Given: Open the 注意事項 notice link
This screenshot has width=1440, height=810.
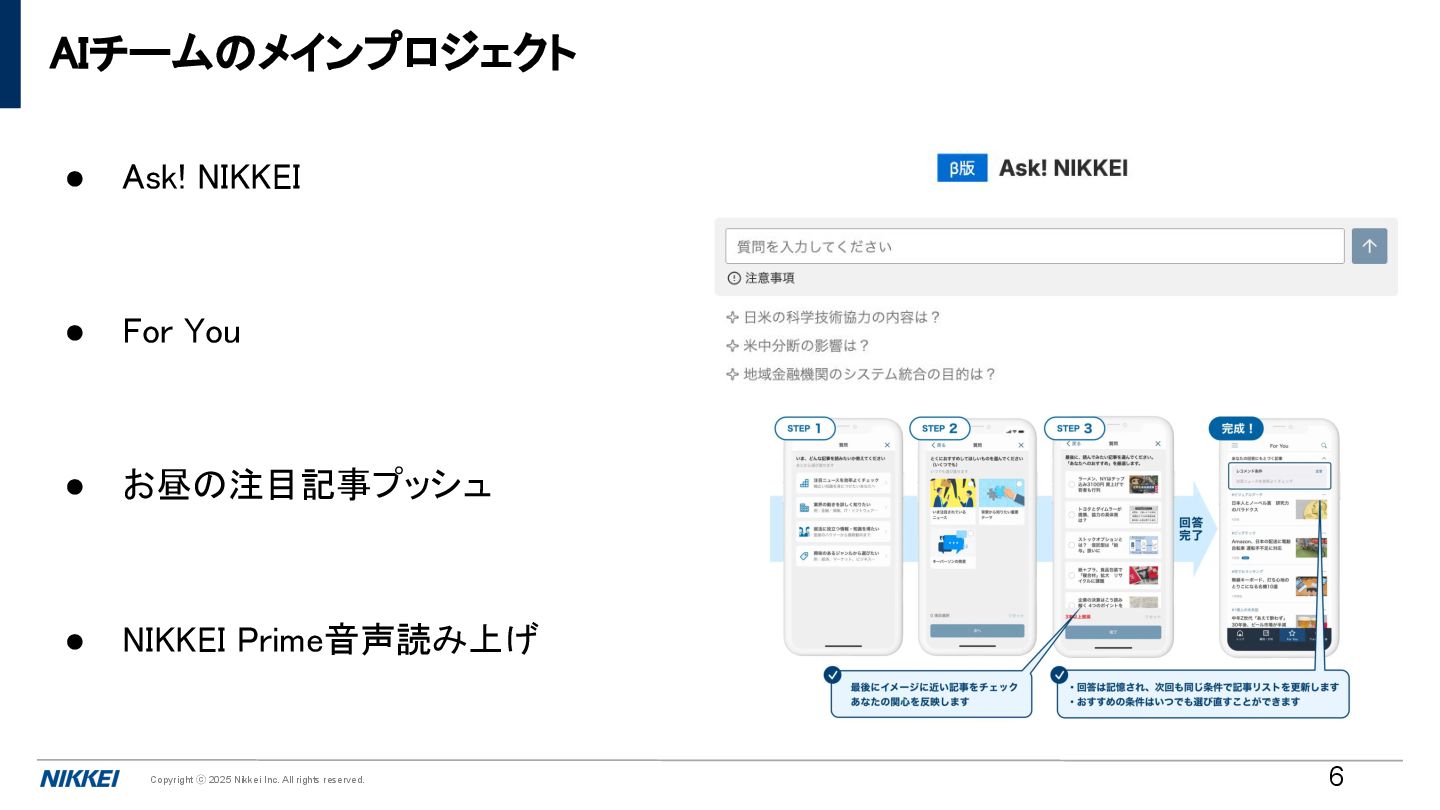Looking at the screenshot, I should tap(770, 278).
